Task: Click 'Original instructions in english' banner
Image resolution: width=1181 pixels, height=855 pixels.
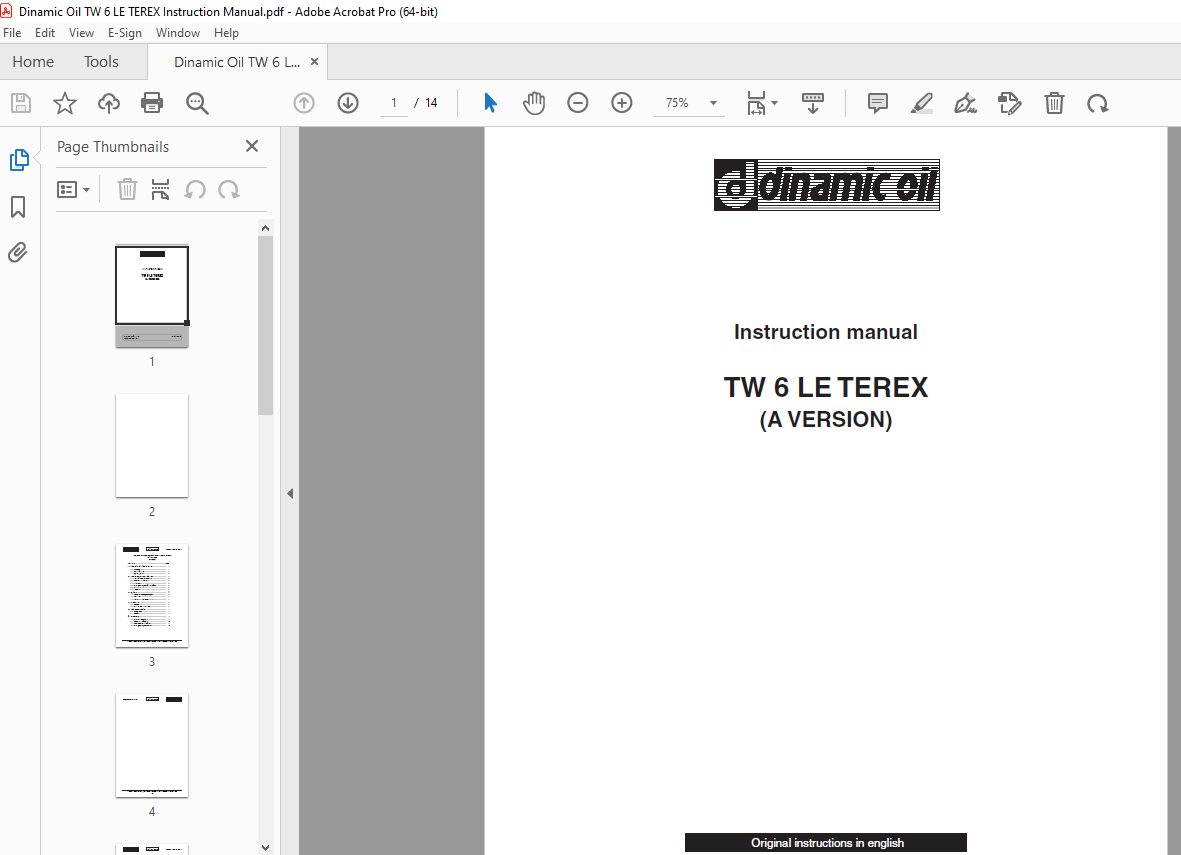Action: (826, 842)
